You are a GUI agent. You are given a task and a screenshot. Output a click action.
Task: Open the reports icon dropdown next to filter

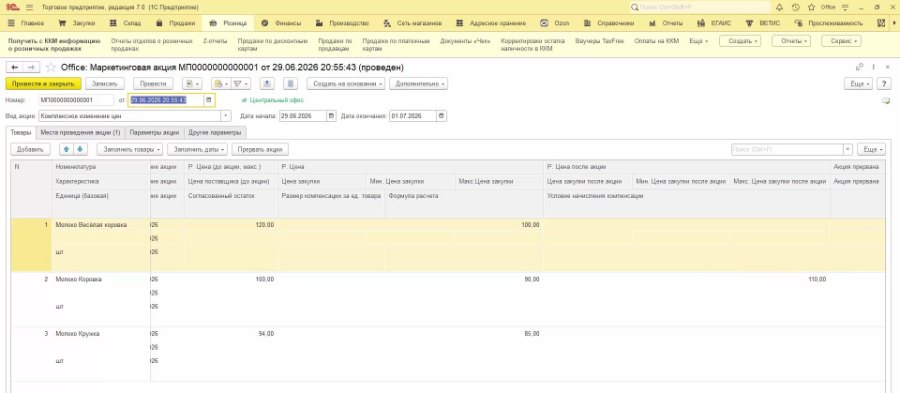pyautogui.click(x=220, y=84)
